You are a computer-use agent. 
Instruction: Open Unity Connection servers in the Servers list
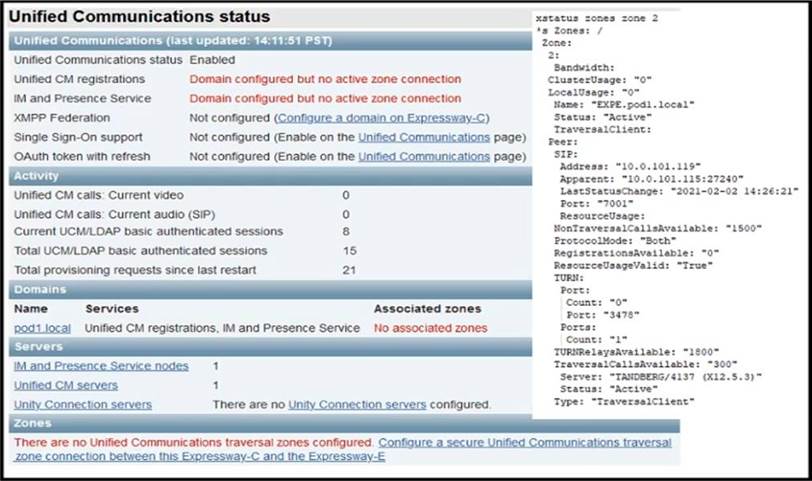click(83, 404)
